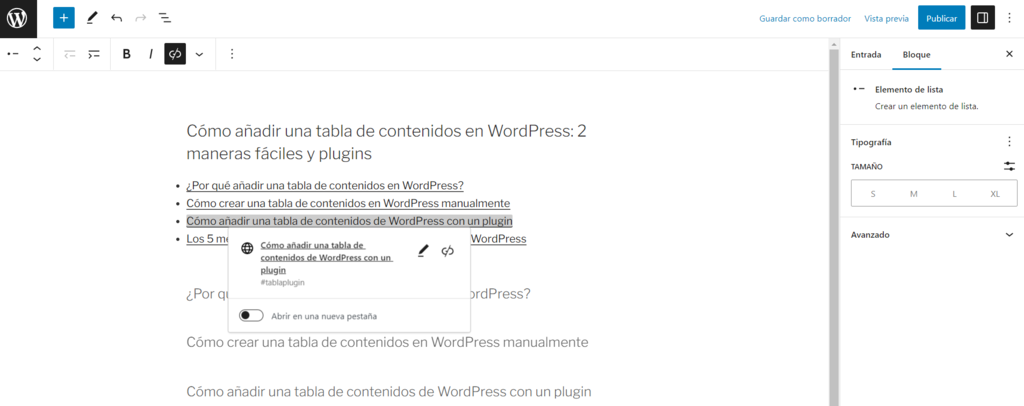
Task: Click heading Cómo añadir una tabla con un plugin
Action: [389, 392]
